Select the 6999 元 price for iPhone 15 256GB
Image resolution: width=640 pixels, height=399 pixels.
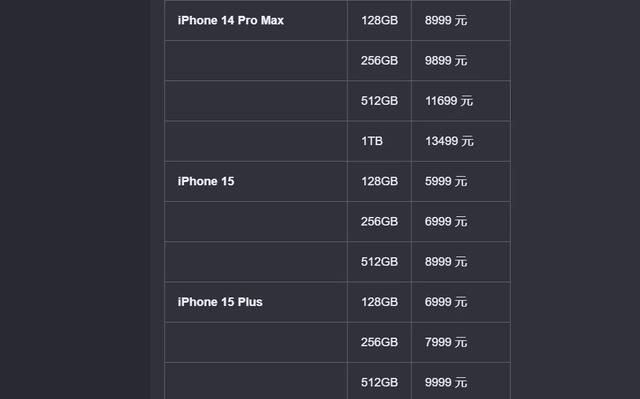coord(446,222)
